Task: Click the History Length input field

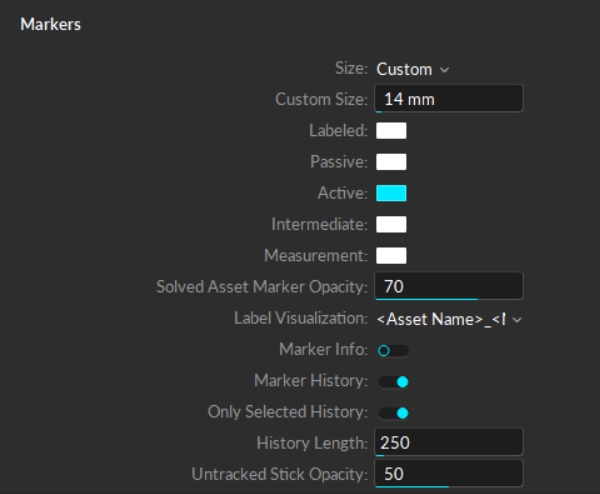Action: click(x=448, y=442)
